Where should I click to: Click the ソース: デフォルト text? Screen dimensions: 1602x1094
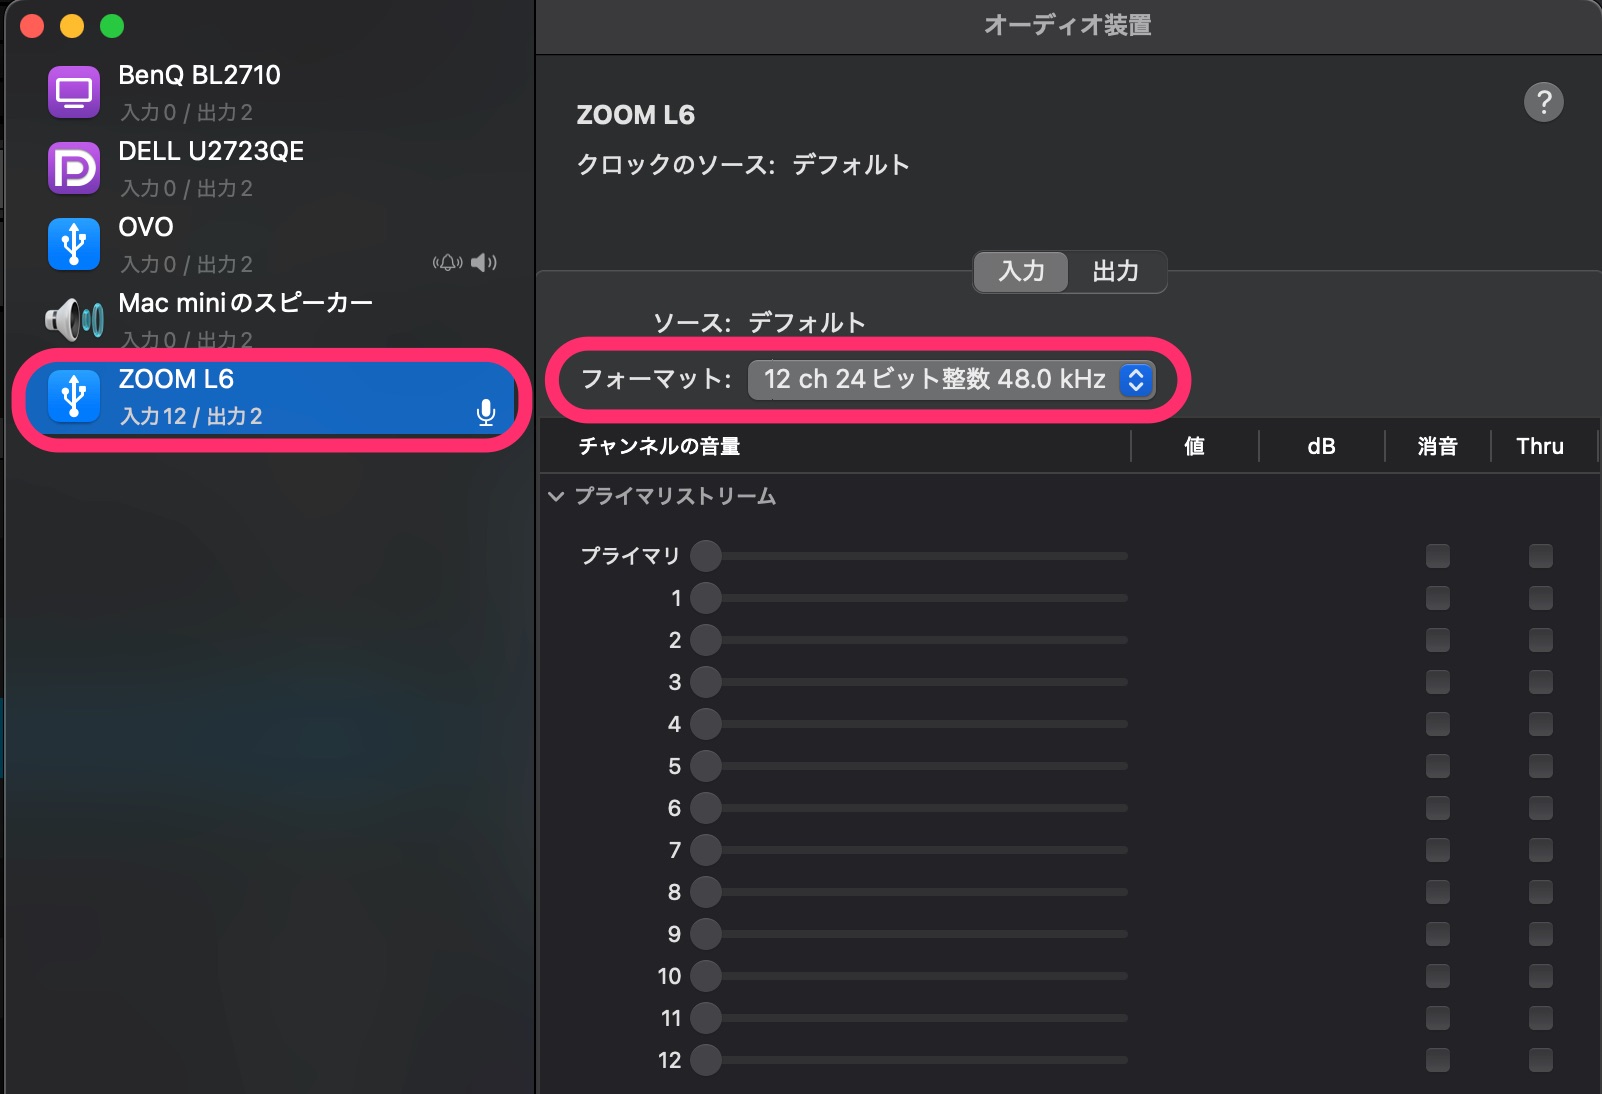(759, 322)
